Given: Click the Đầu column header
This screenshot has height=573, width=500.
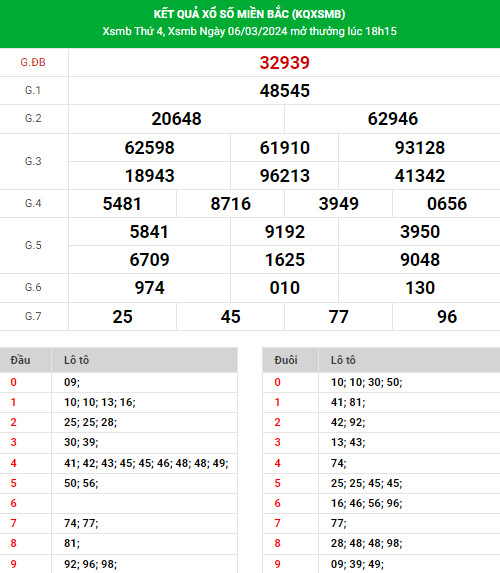Looking at the screenshot, I should 20,360.
